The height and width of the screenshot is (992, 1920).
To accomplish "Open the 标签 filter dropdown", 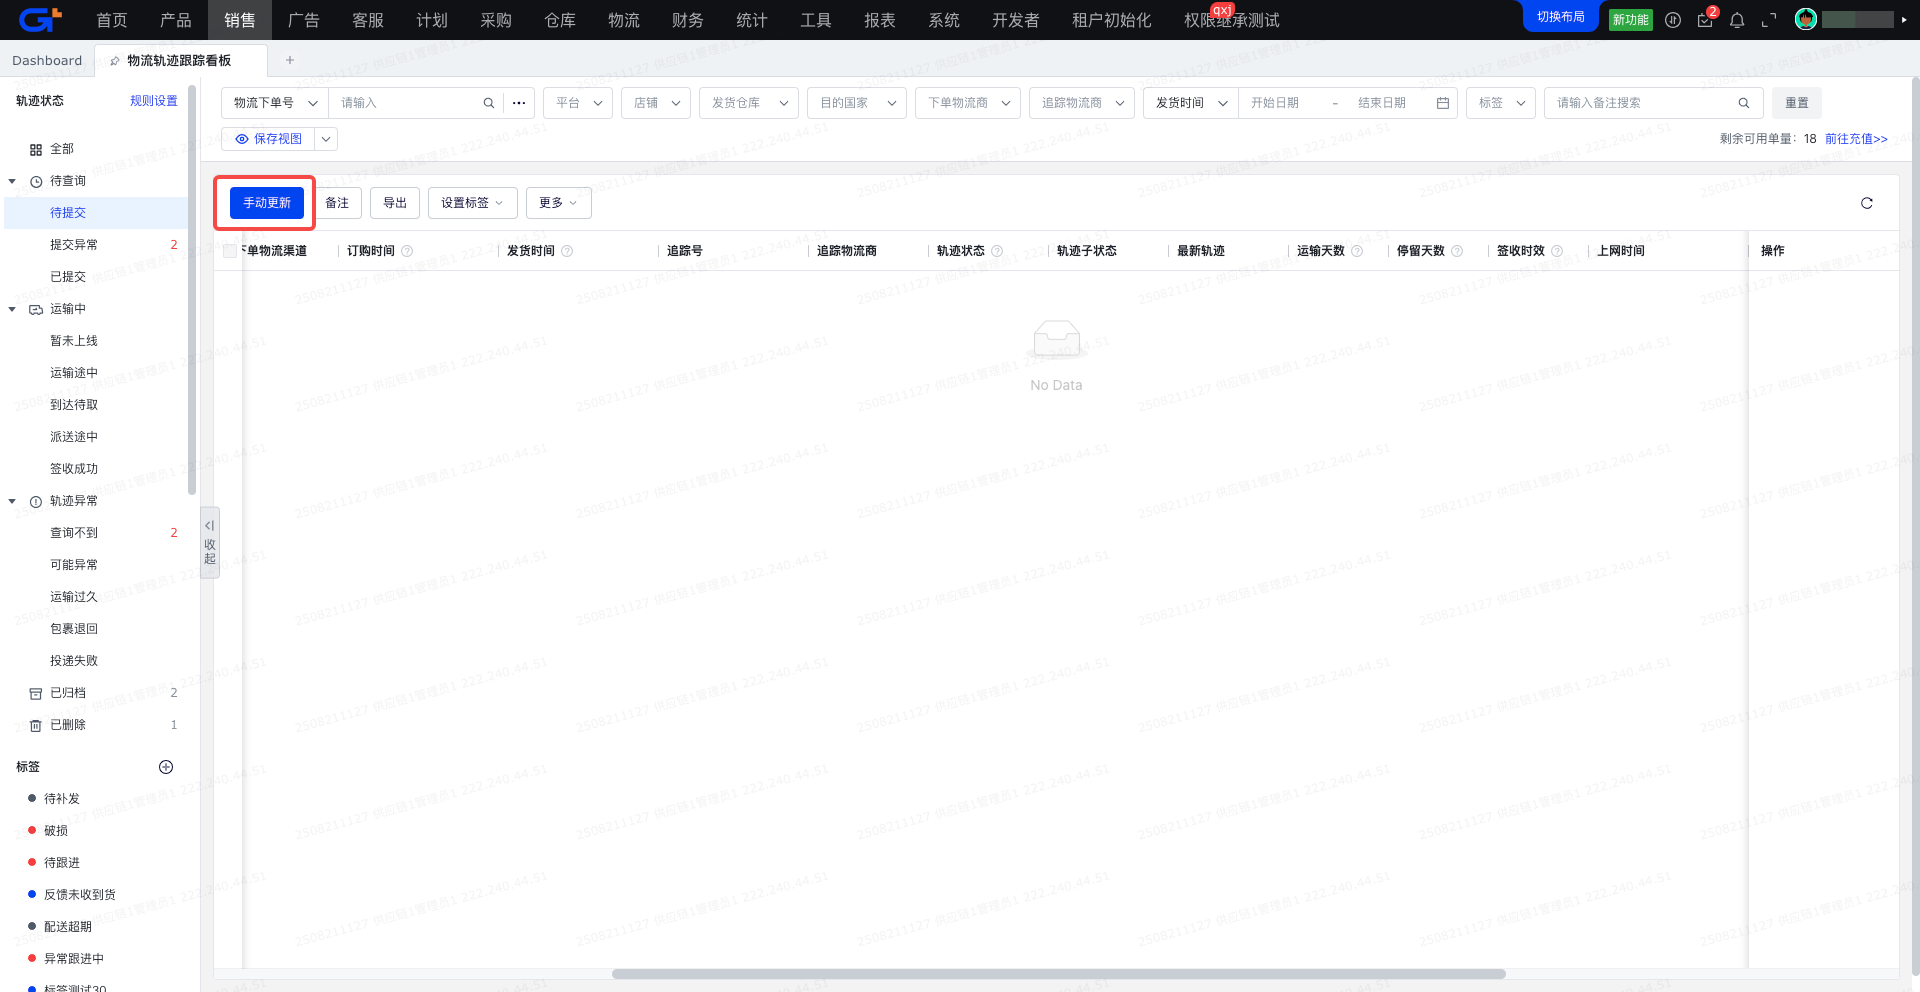I will pyautogui.click(x=1501, y=103).
